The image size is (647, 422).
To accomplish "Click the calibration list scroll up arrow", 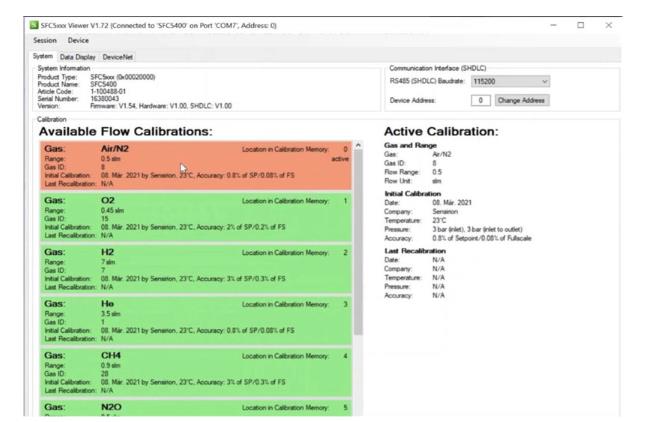I will [358, 147].
